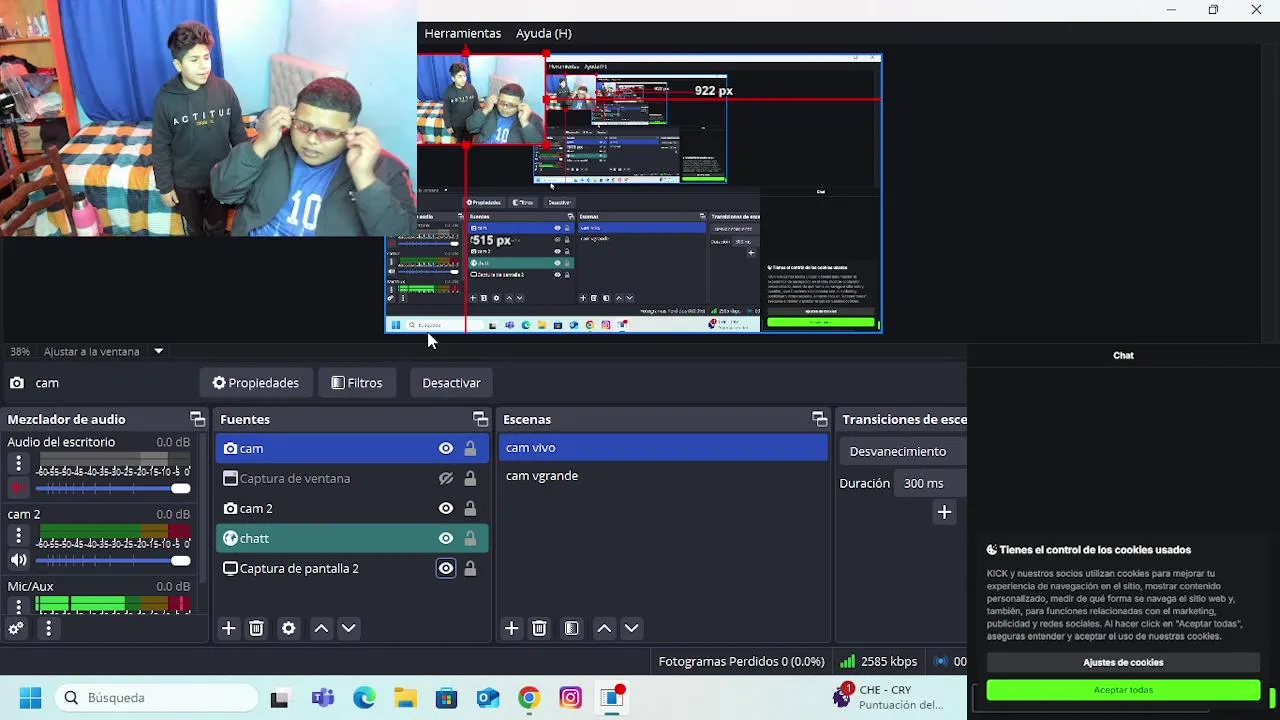The image size is (1280, 720).
Task: Open Instagram from the taskbar
Action: [570, 698]
